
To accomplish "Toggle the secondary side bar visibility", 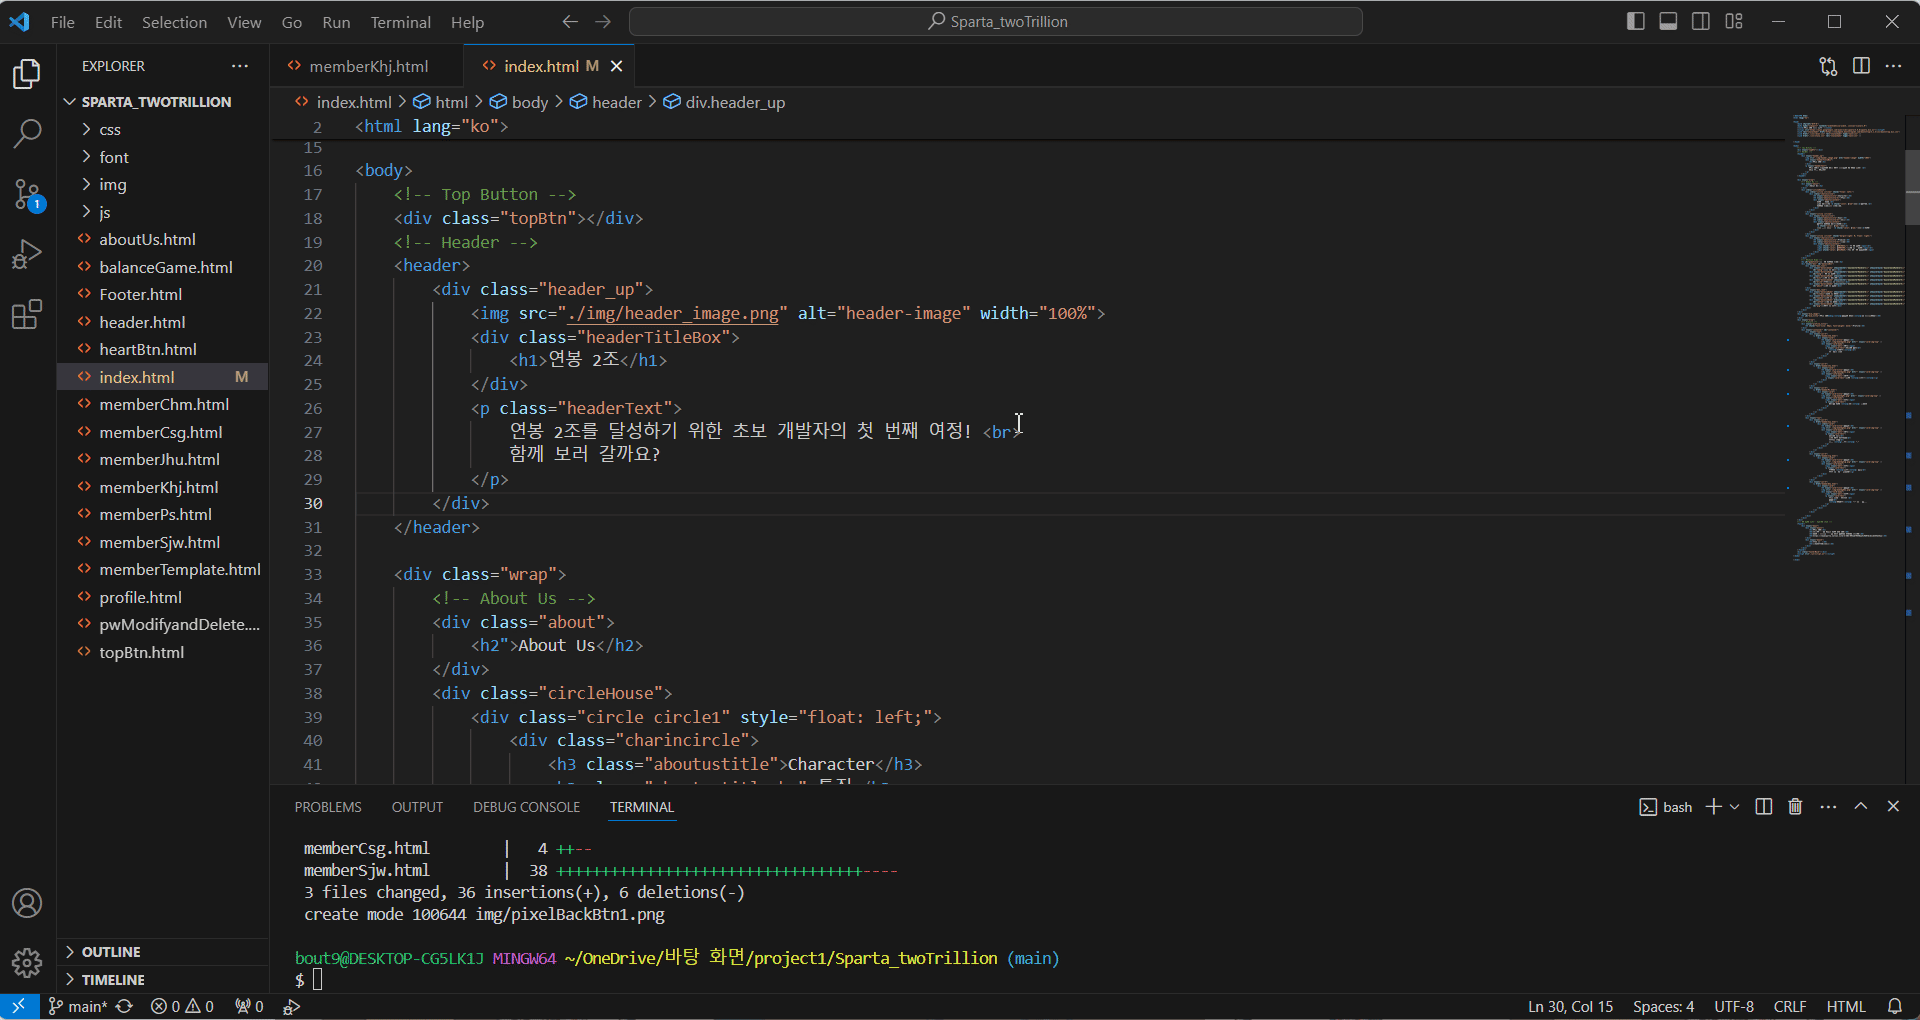I will point(1701,22).
